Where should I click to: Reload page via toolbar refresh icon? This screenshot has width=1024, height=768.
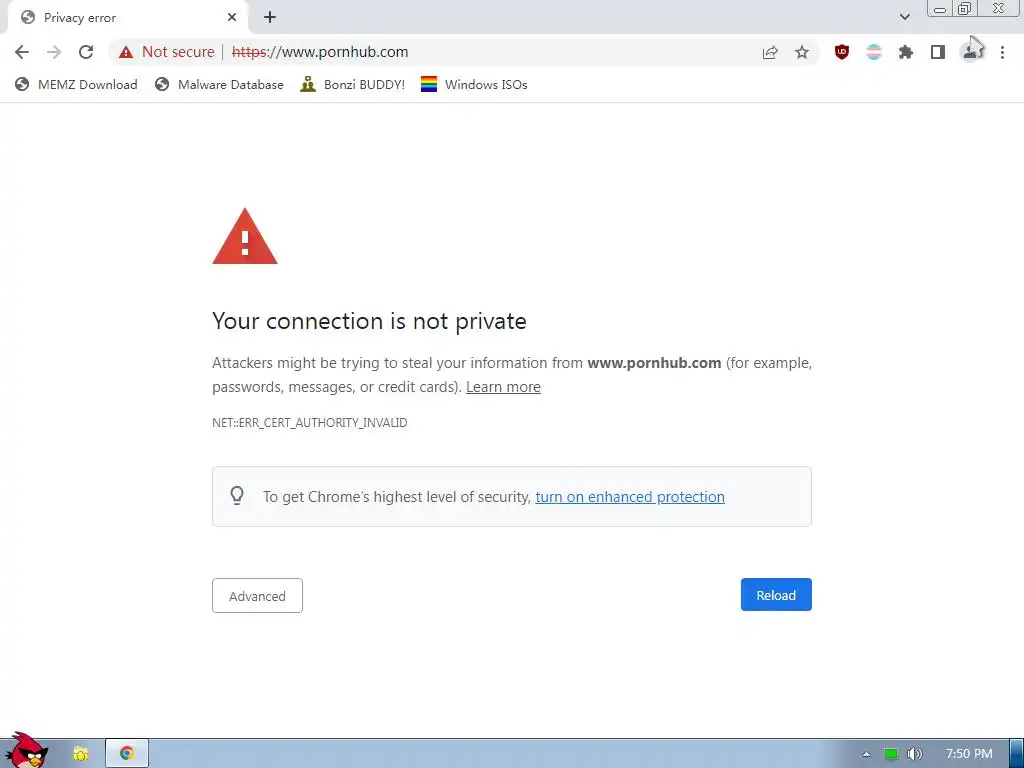click(x=86, y=52)
